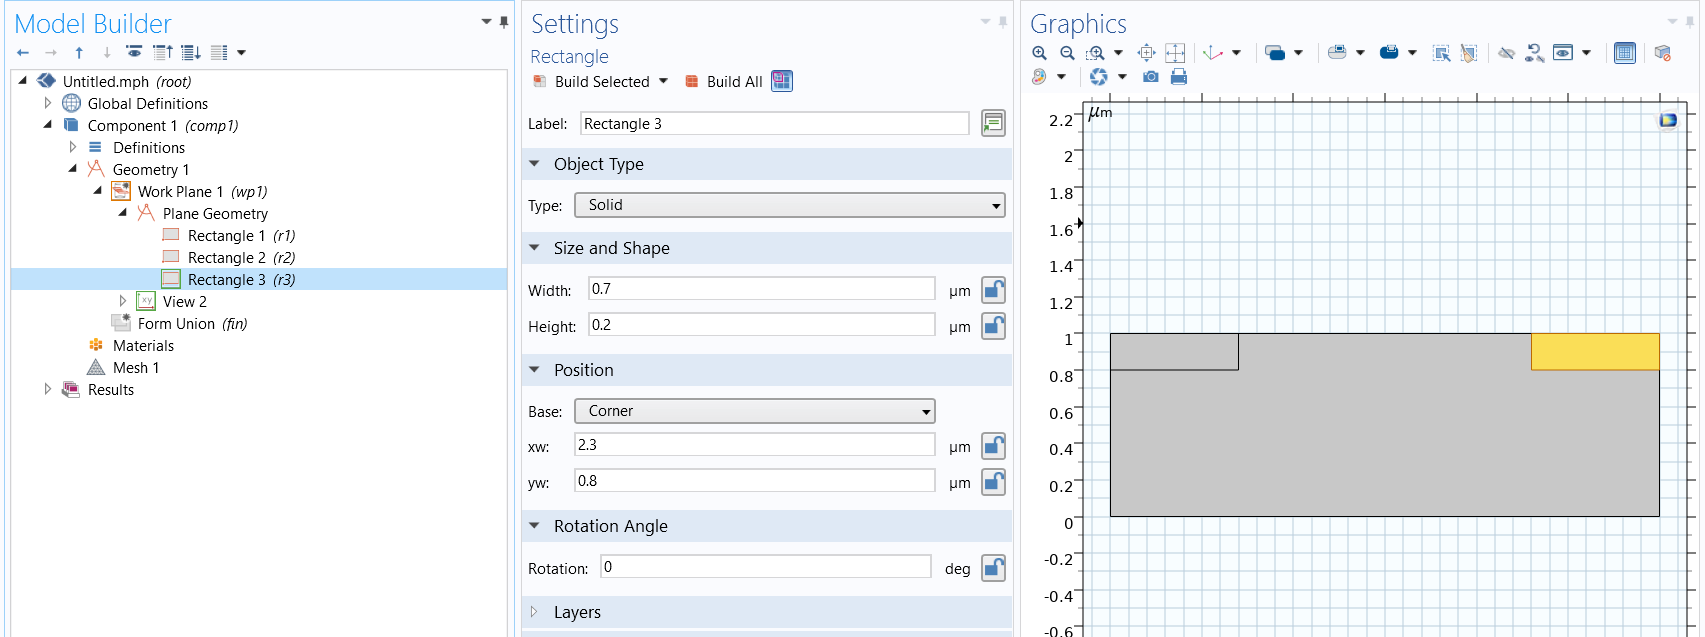The image size is (1705, 637).
Task: Toggle the lock icon beside Width field
Action: click(993, 290)
